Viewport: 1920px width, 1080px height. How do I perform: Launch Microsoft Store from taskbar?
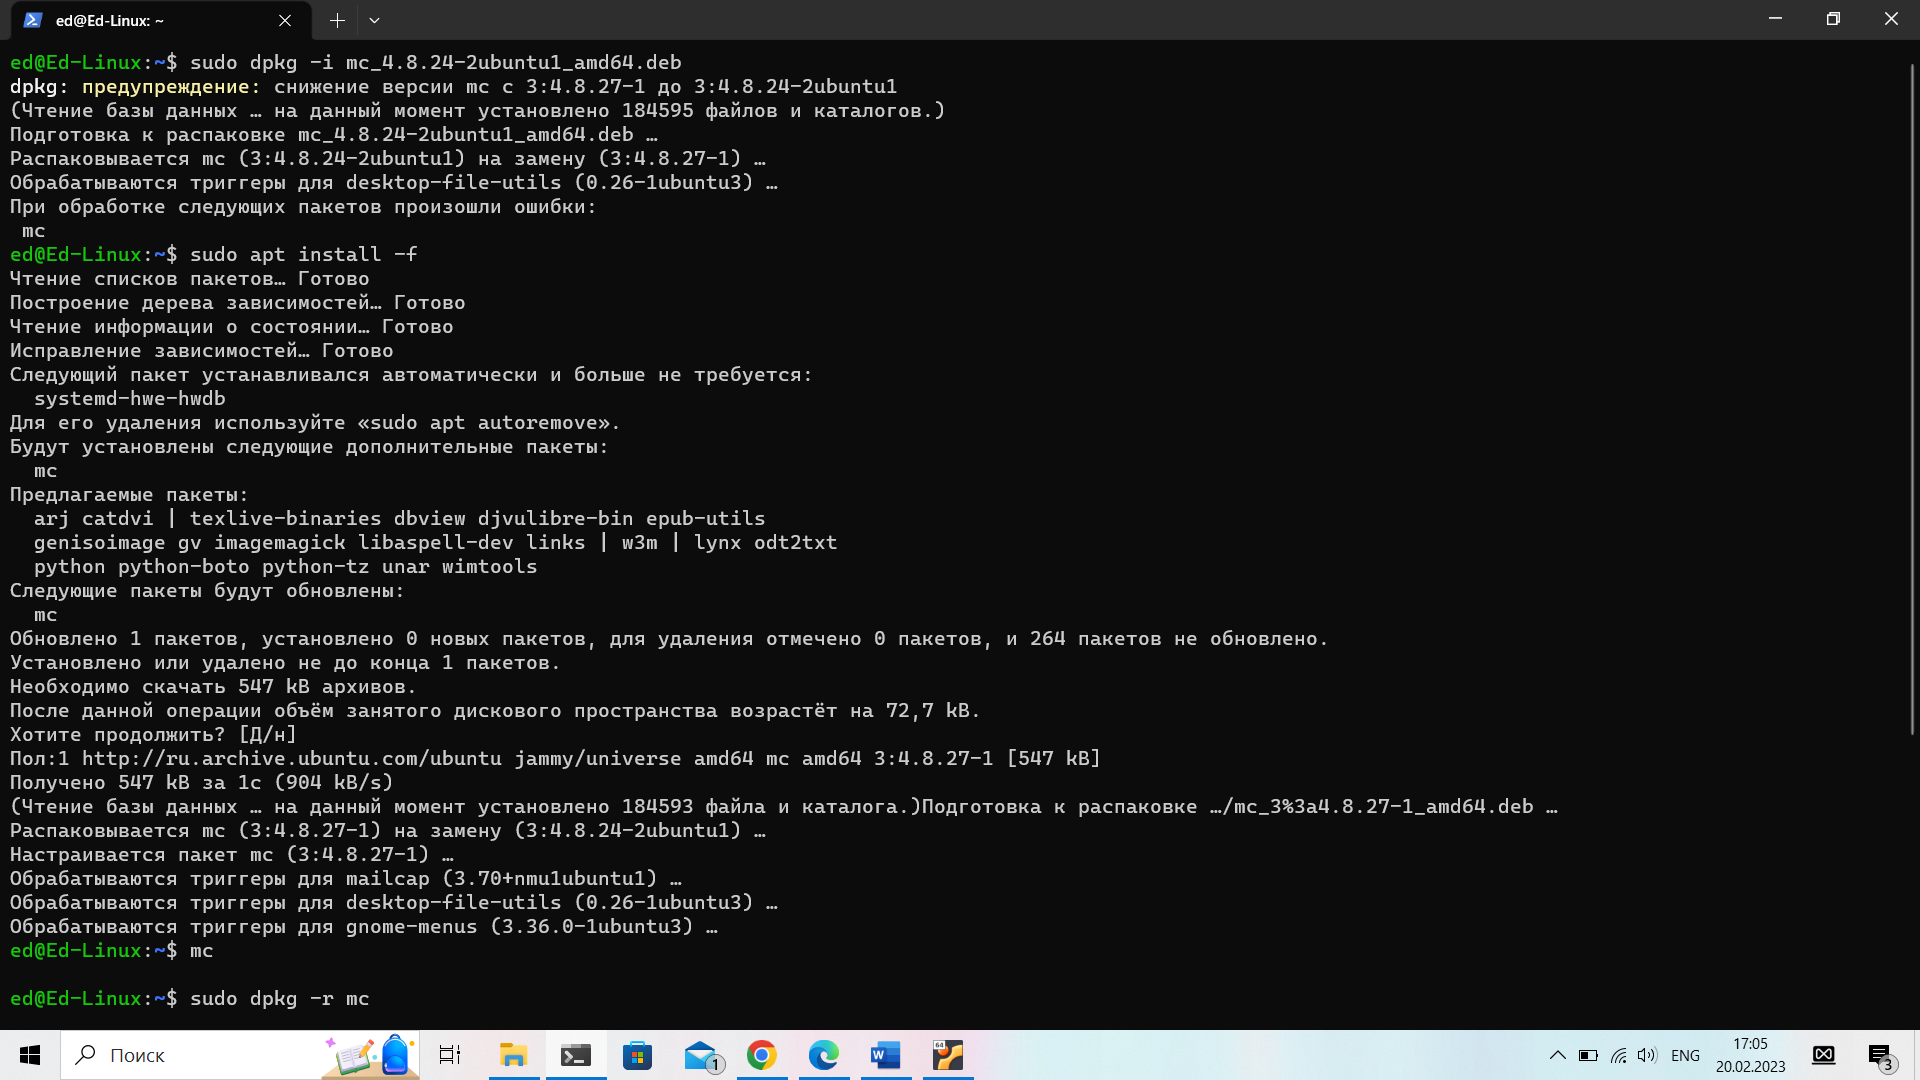coord(637,1055)
